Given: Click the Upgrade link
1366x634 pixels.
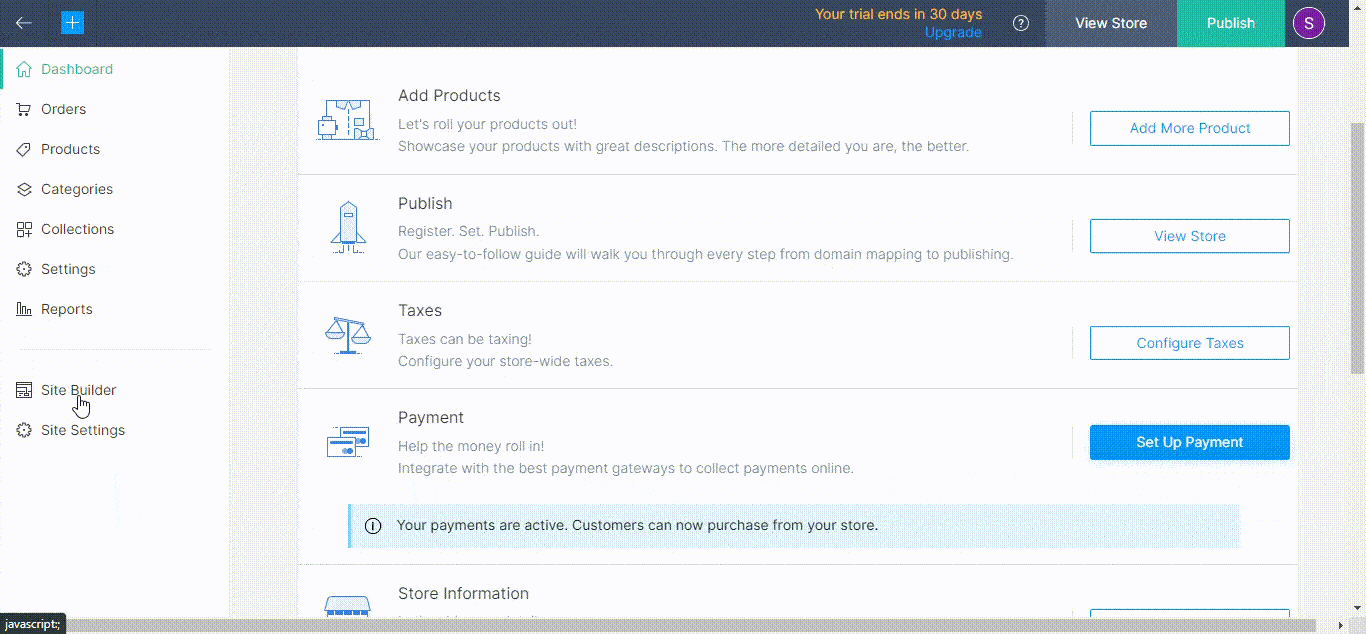Looking at the screenshot, I should tap(952, 32).
